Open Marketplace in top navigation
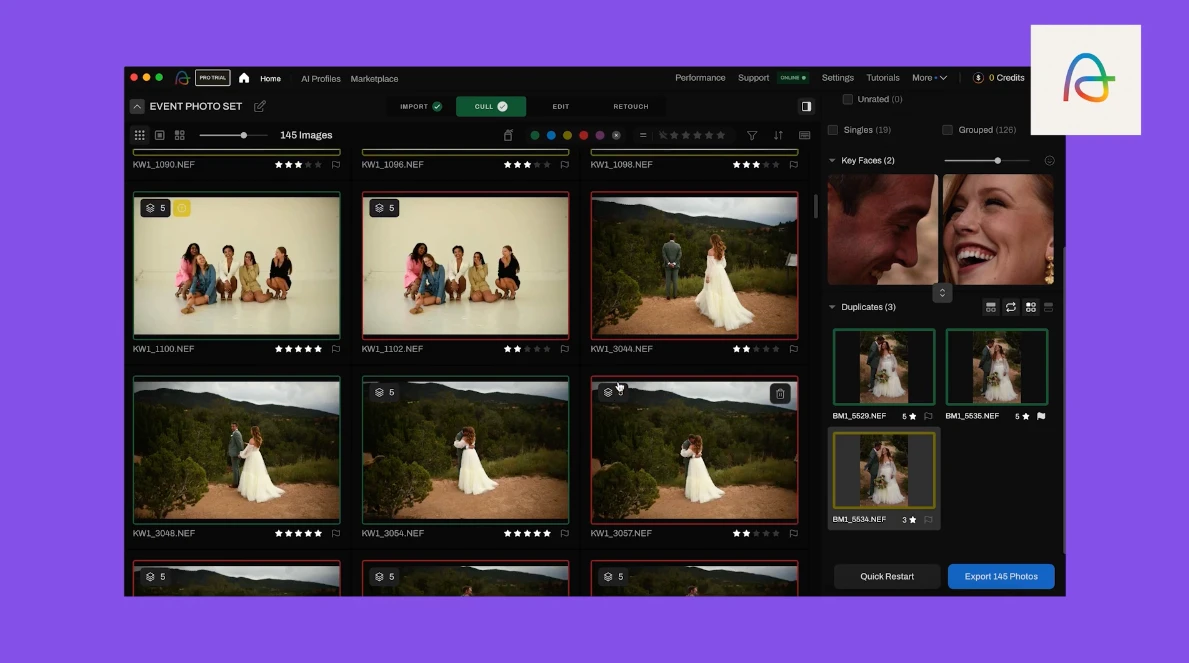Image resolution: width=1189 pixels, height=663 pixels. click(x=375, y=79)
